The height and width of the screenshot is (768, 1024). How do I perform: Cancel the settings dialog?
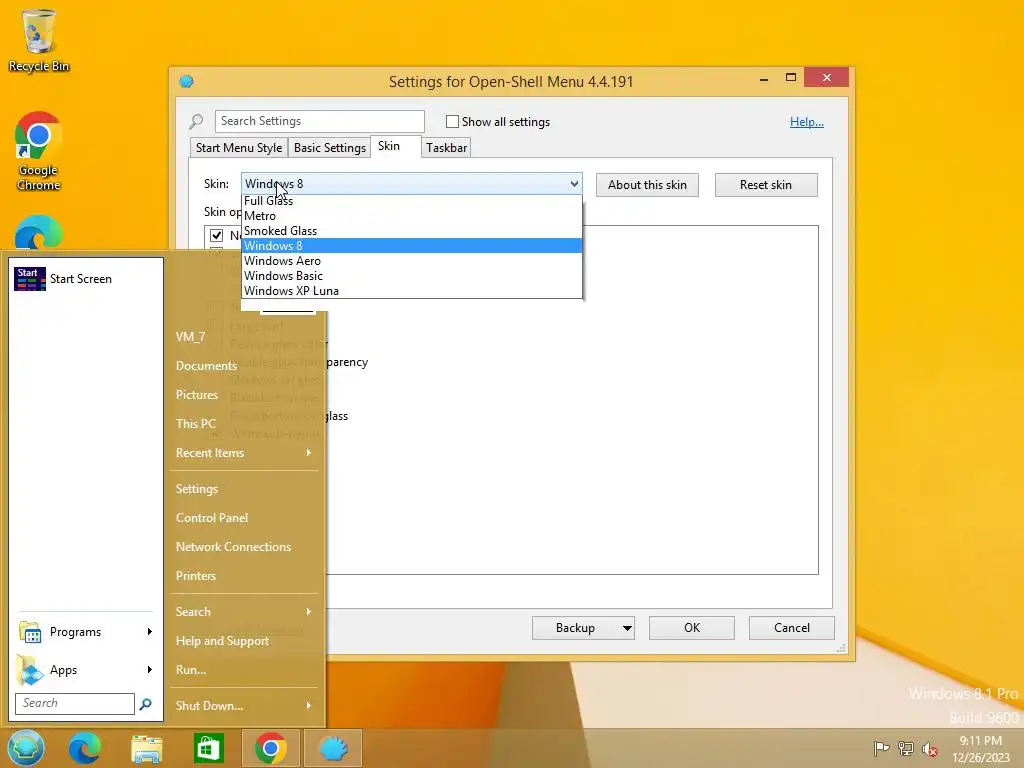[x=792, y=628]
